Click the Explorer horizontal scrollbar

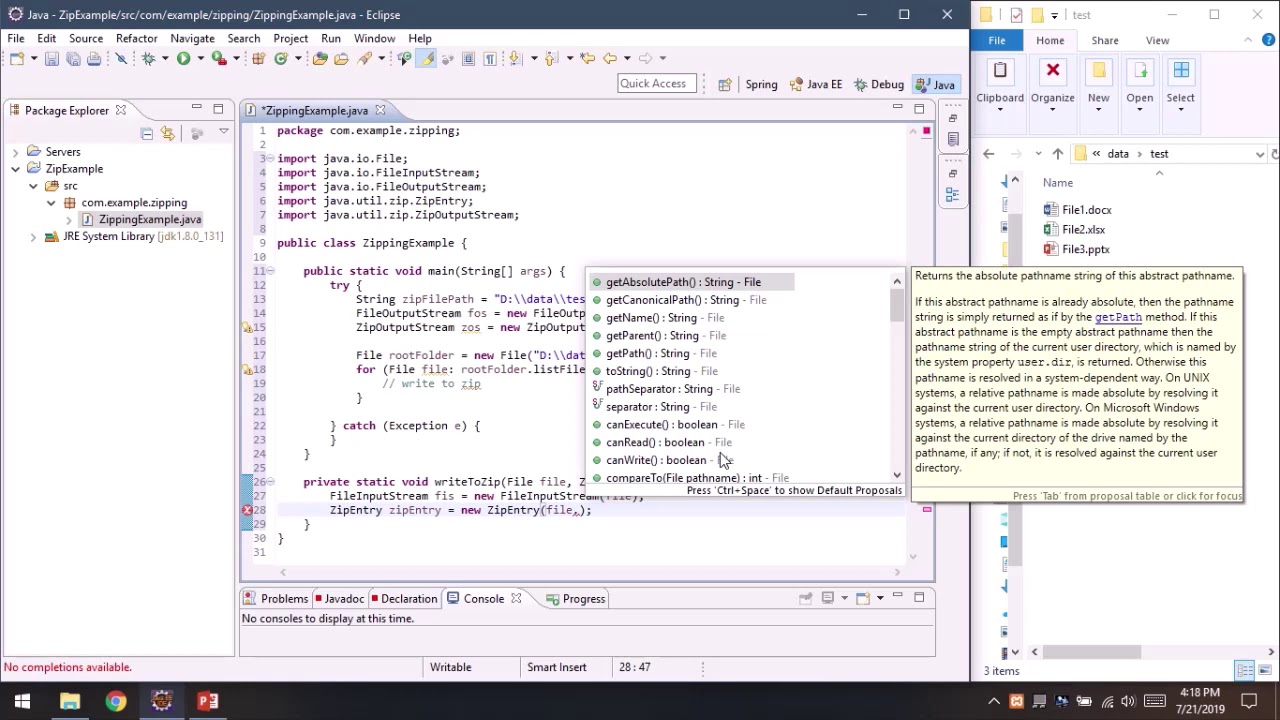click(1093, 652)
